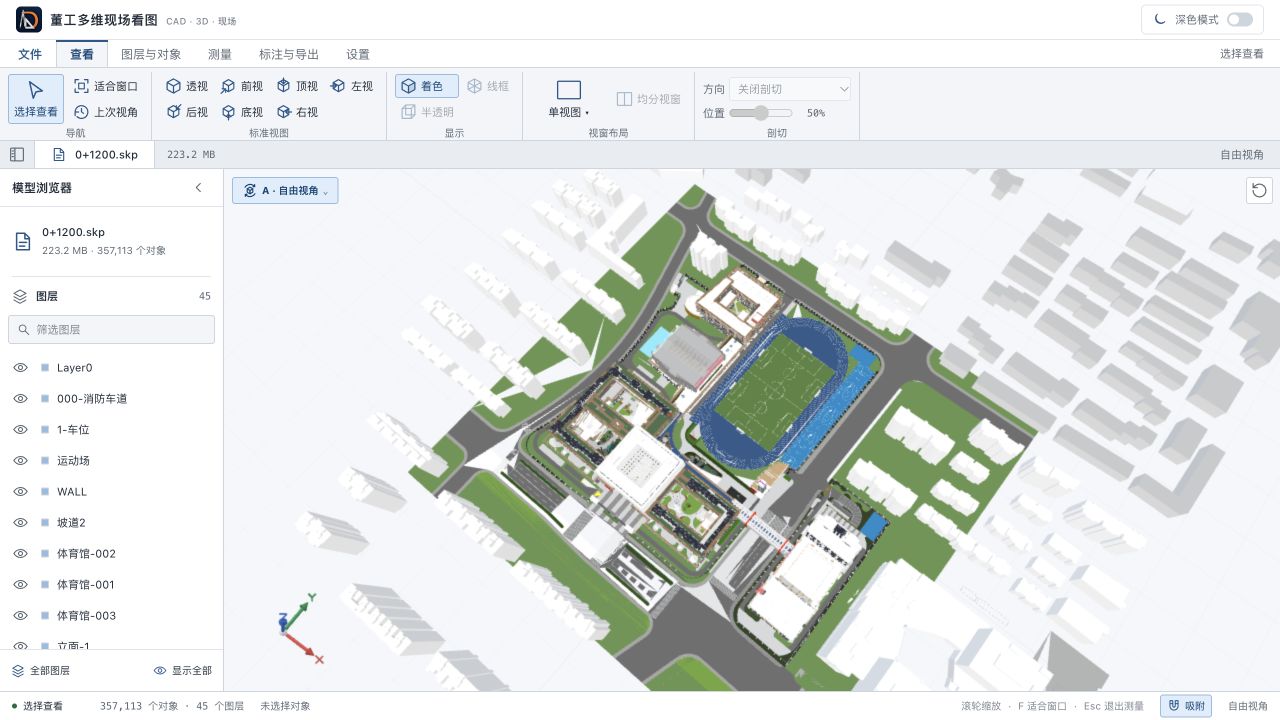Hide the 1-车位 layer
1280x720 pixels.
[x=20, y=430]
